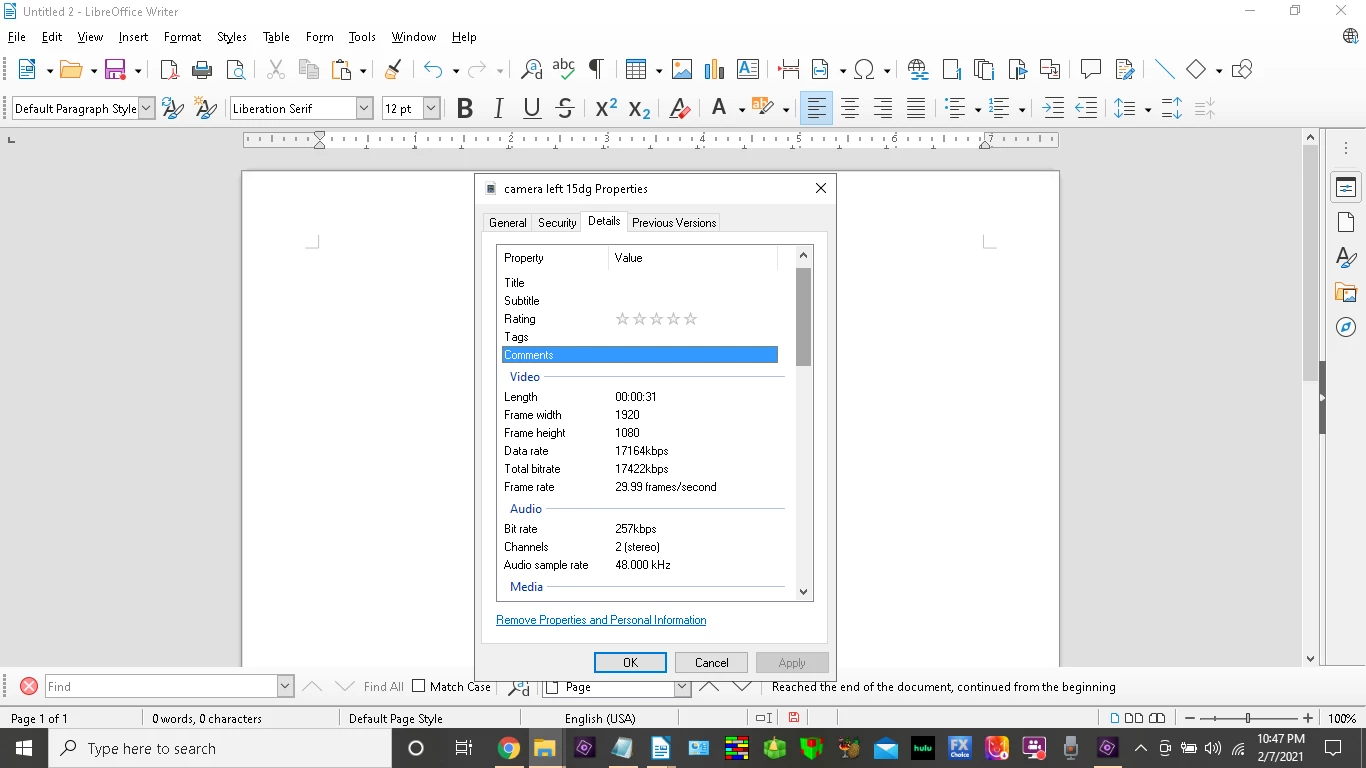Click the Export as PDF icon
Image resolution: width=1366 pixels, height=768 pixels.
click(x=170, y=69)
